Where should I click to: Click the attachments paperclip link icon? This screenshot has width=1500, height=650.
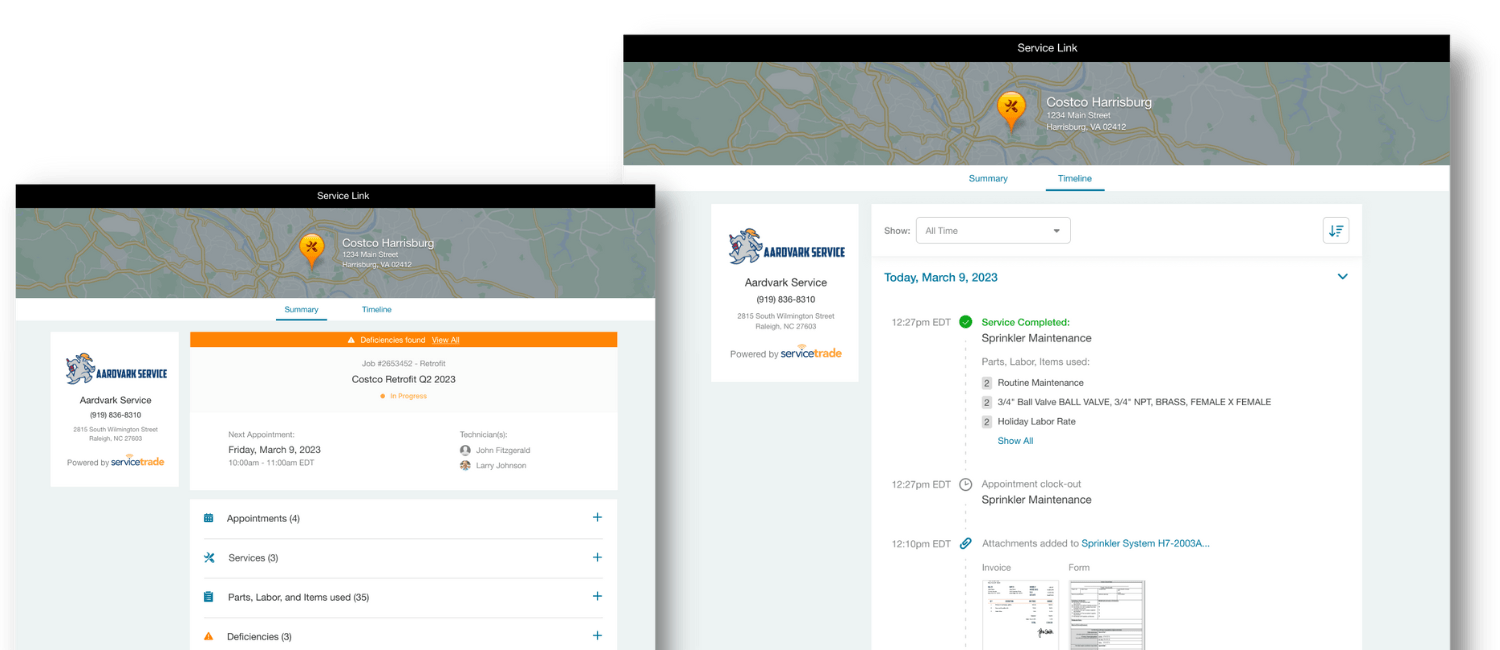click(965, 544)
